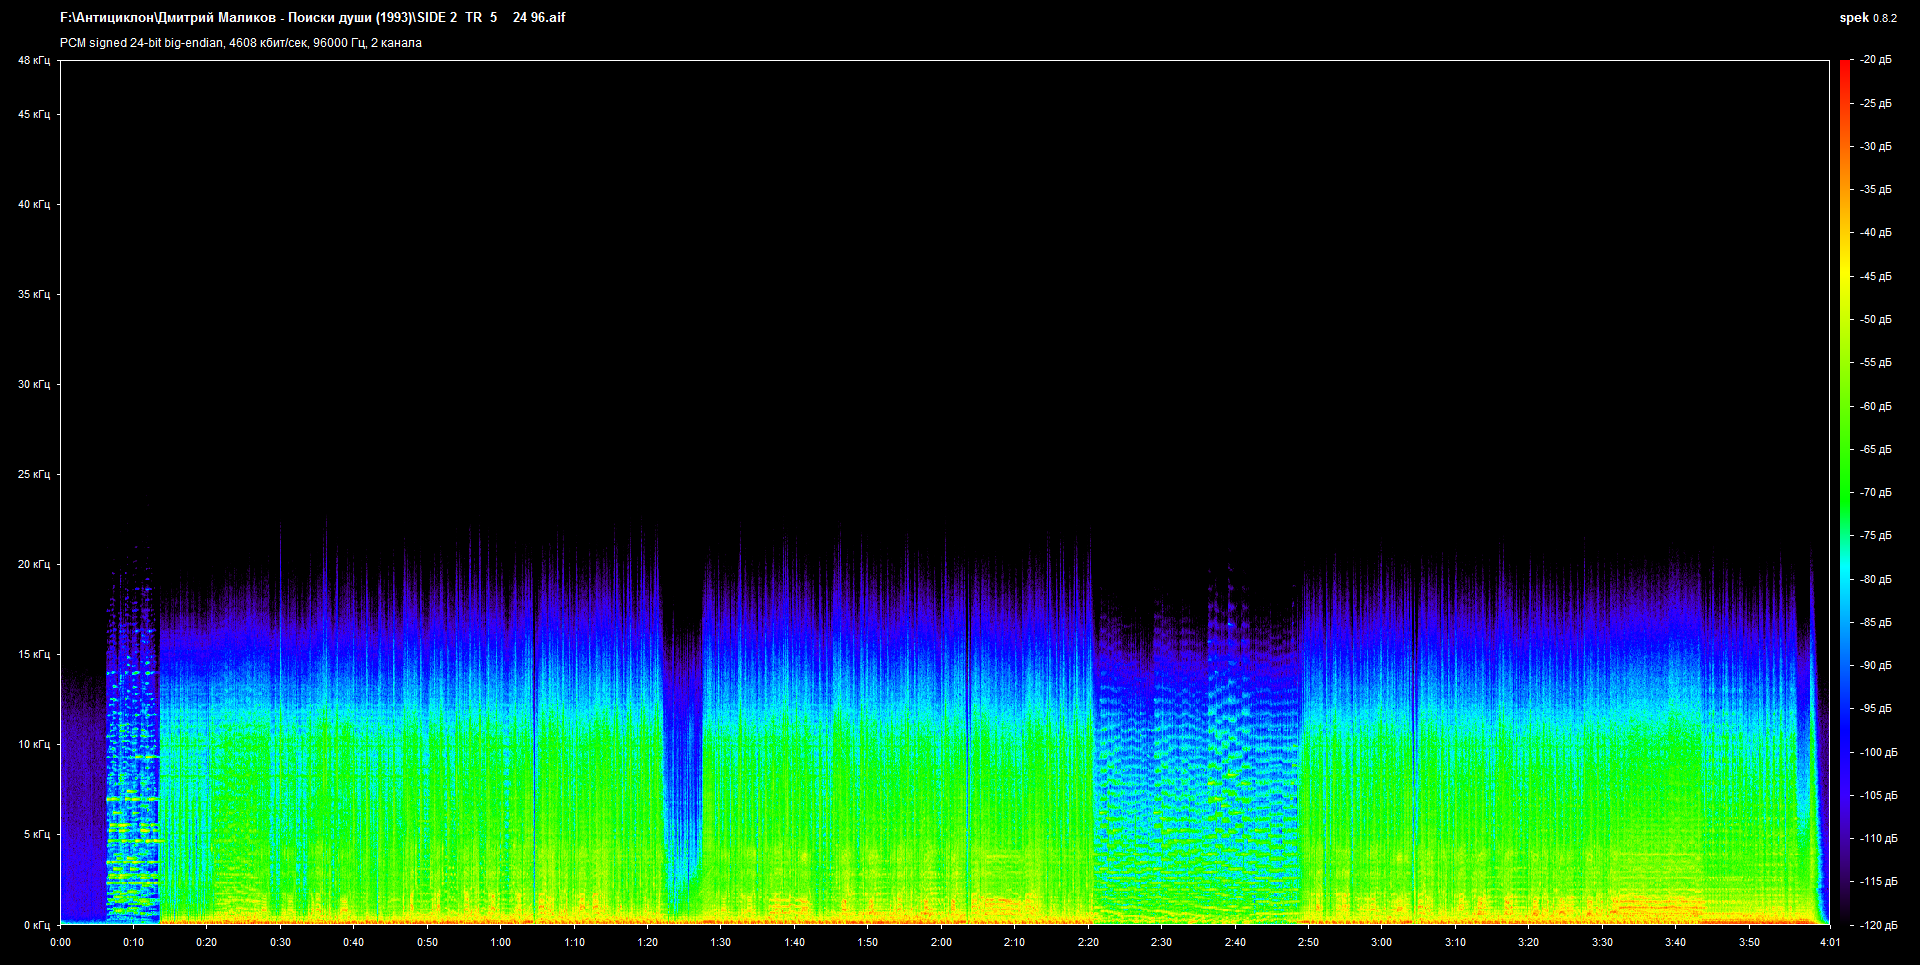Click the -20 дБ scale label
This screenshot has width=1920, height=965.
pos(1876,60)
